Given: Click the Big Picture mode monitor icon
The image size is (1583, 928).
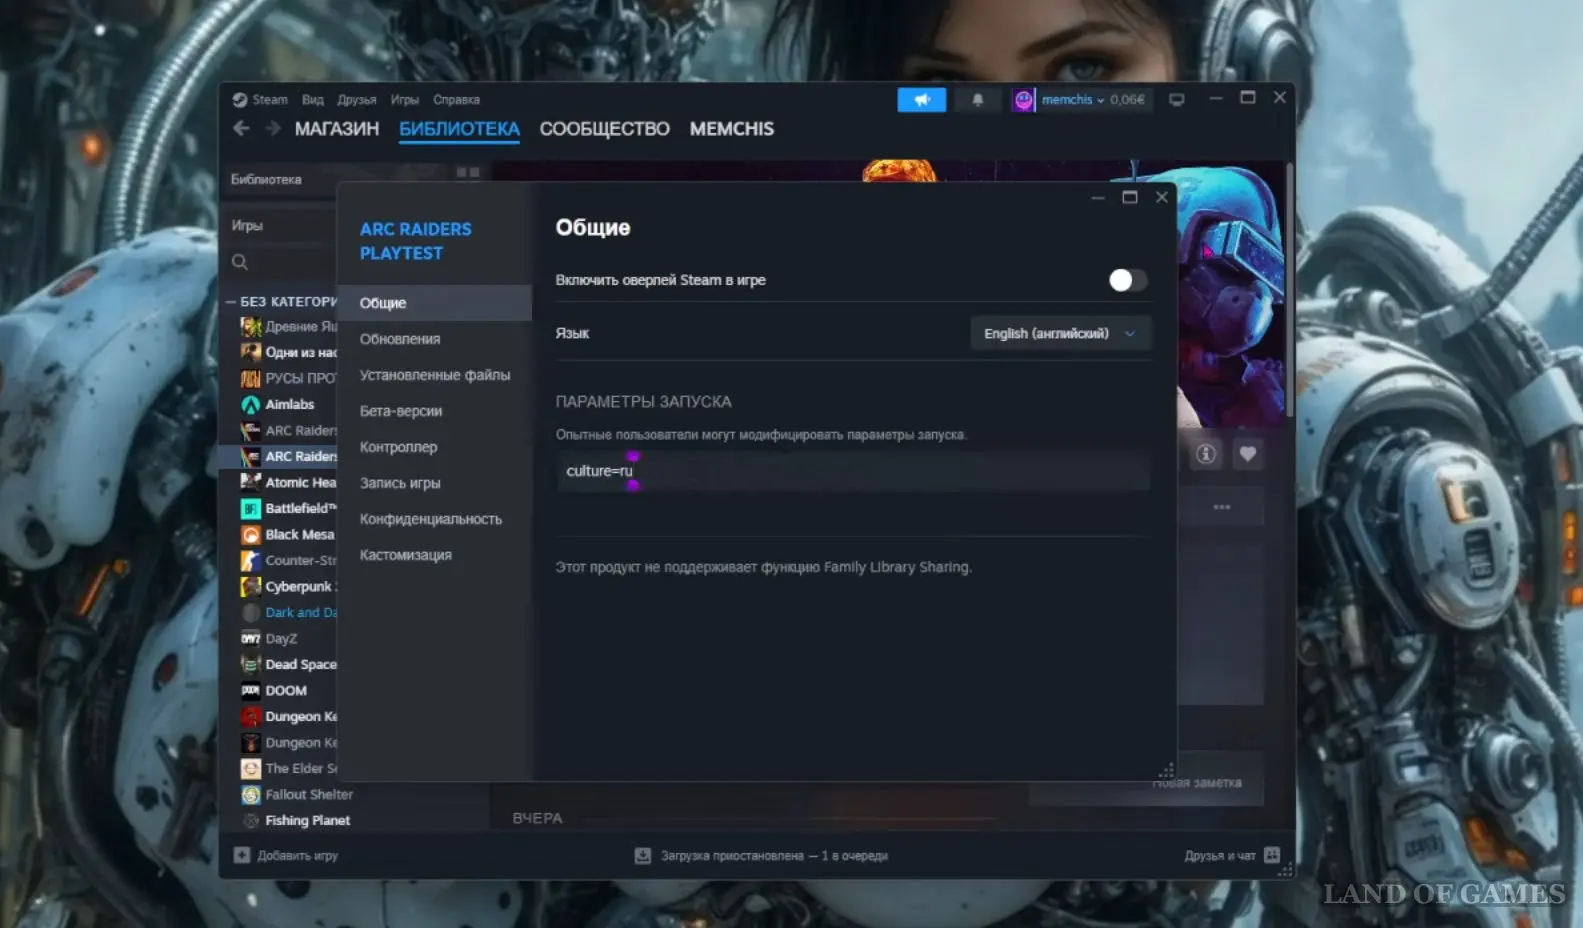Looking at the screenshot, I should pyautogui.click(x=1177, y=100).
